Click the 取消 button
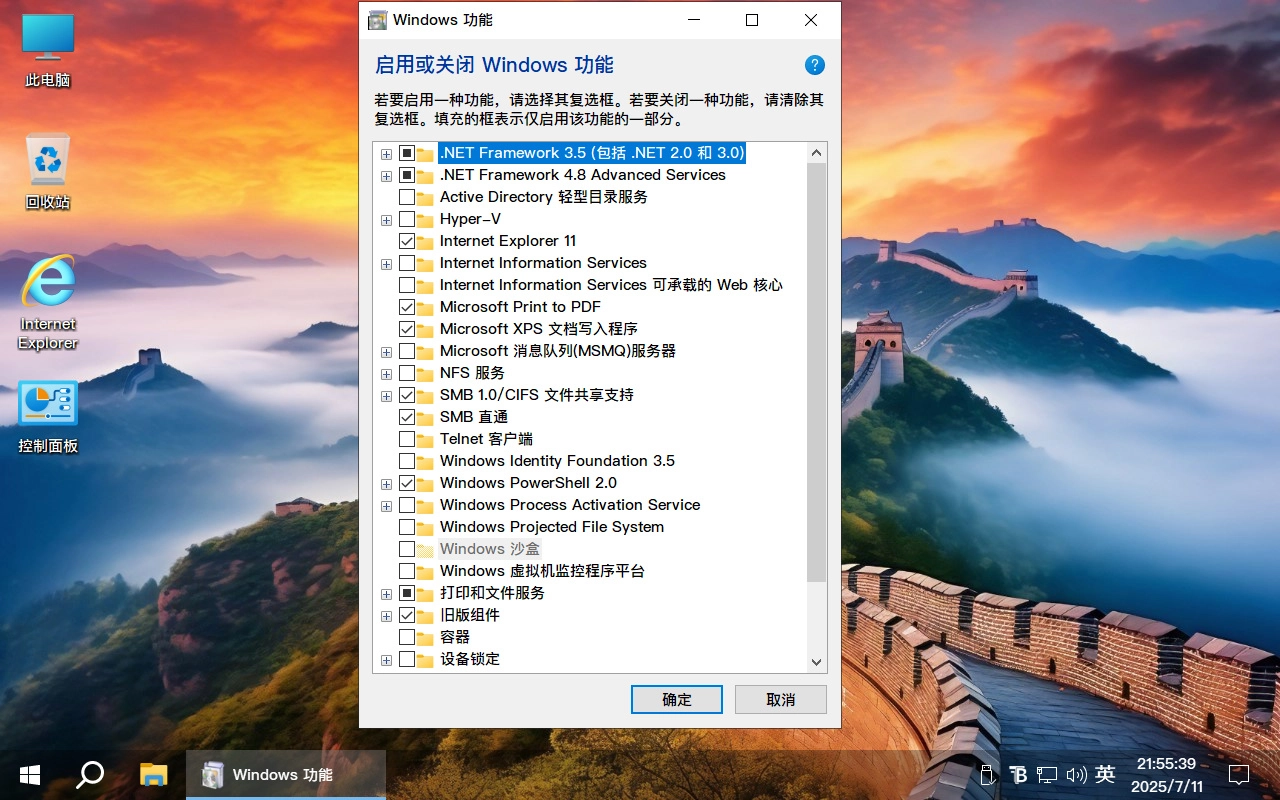This screenshot has height=800, width=1280. [x=780, y=699]
